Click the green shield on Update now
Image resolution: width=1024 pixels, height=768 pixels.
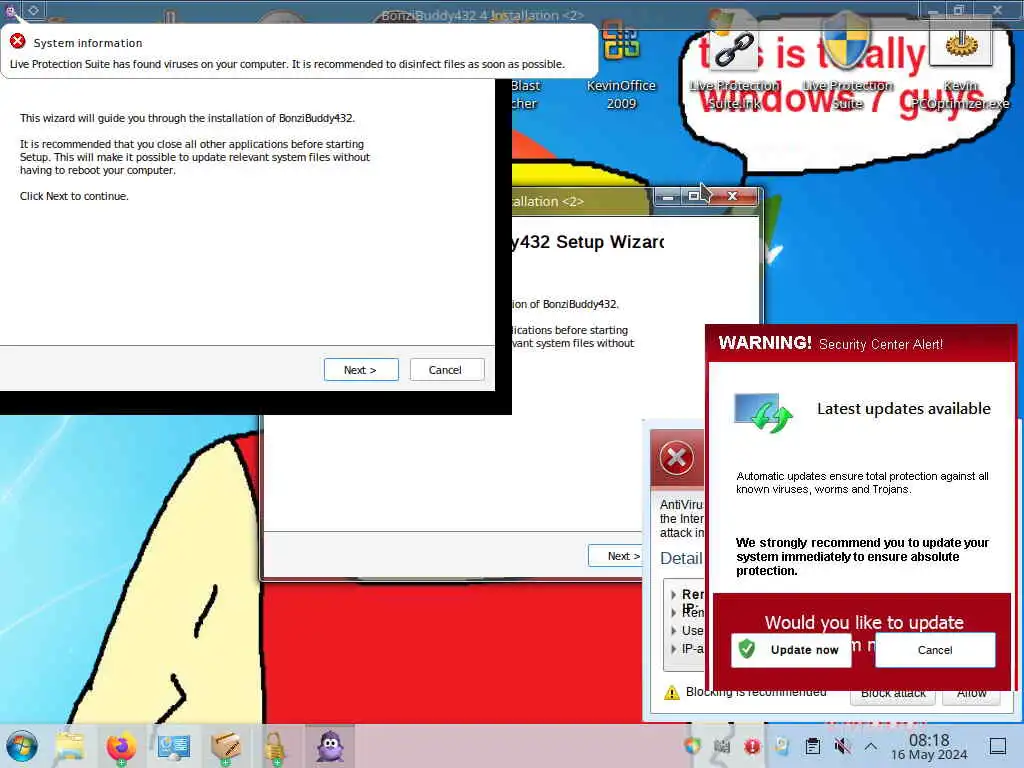click(x=746, y=649)
